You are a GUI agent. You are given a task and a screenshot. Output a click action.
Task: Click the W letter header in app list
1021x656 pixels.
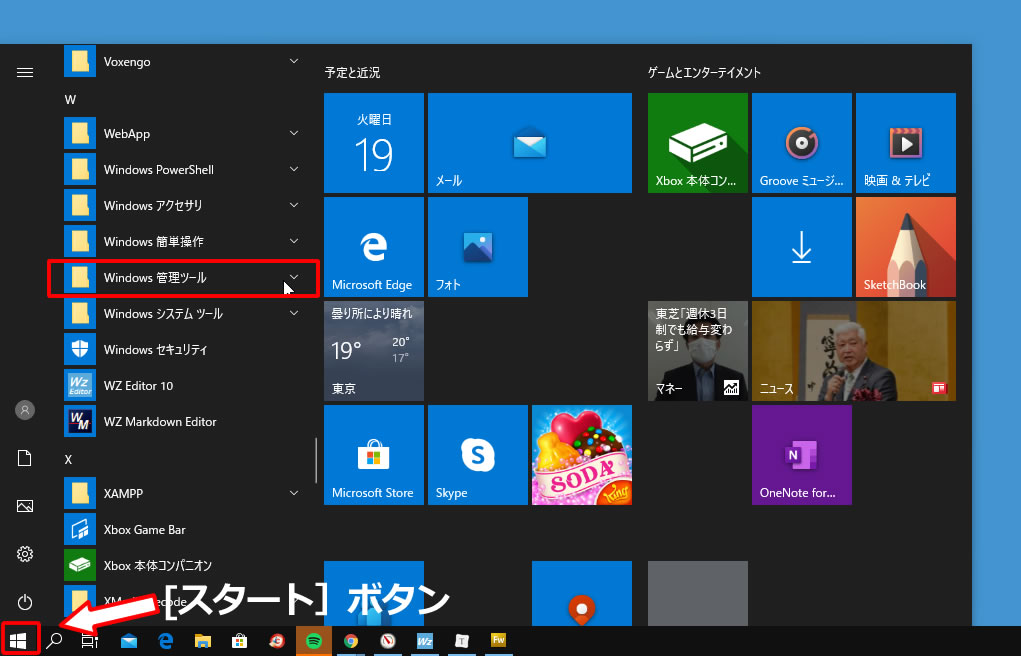(70, 100)
